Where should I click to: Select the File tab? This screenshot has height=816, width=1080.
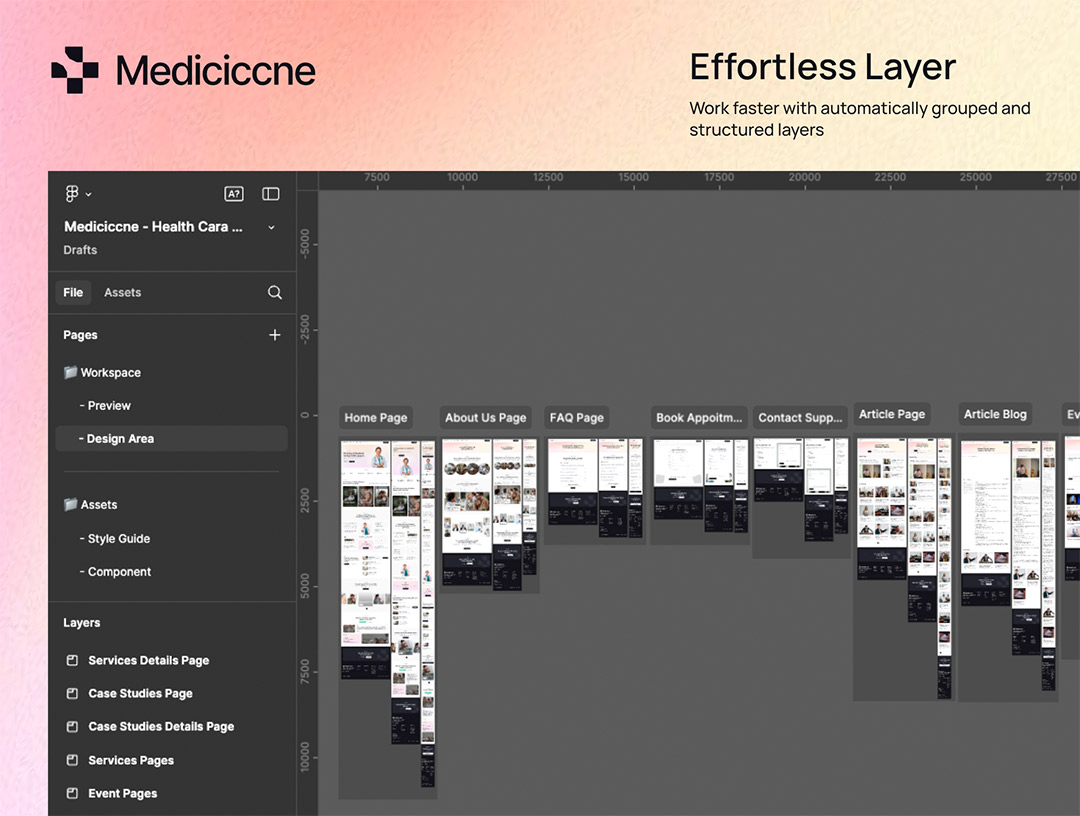[x=73, y=293]
